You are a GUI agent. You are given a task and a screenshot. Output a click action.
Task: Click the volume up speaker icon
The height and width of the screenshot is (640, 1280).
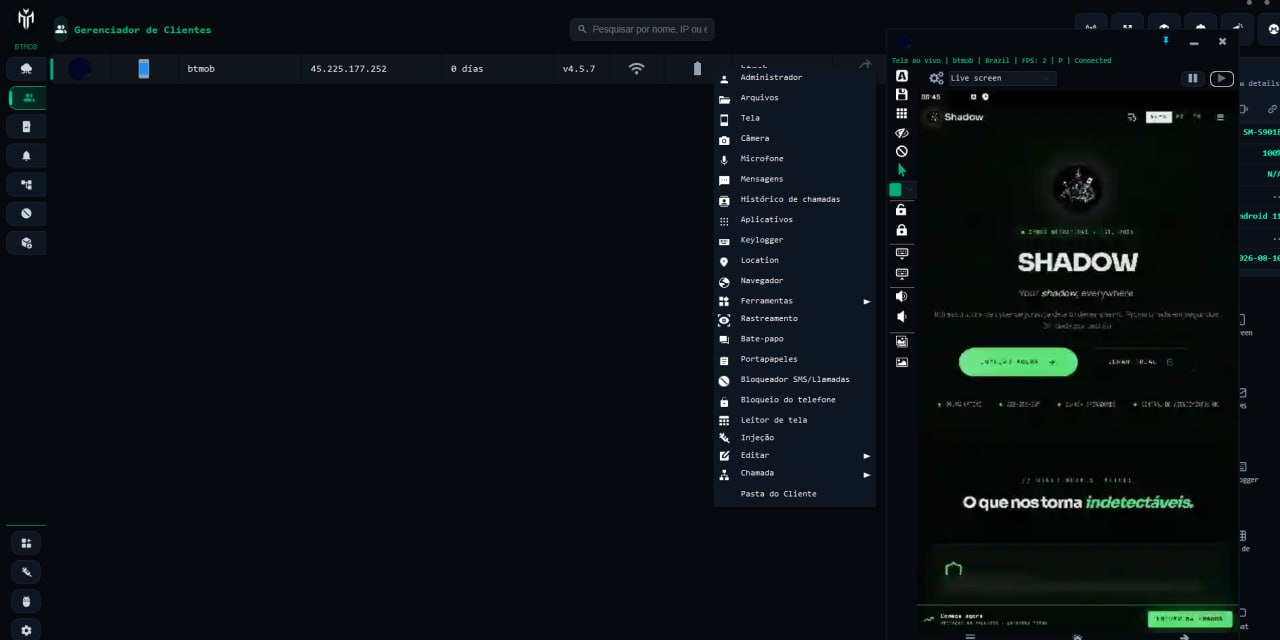[x=901, y=296]
